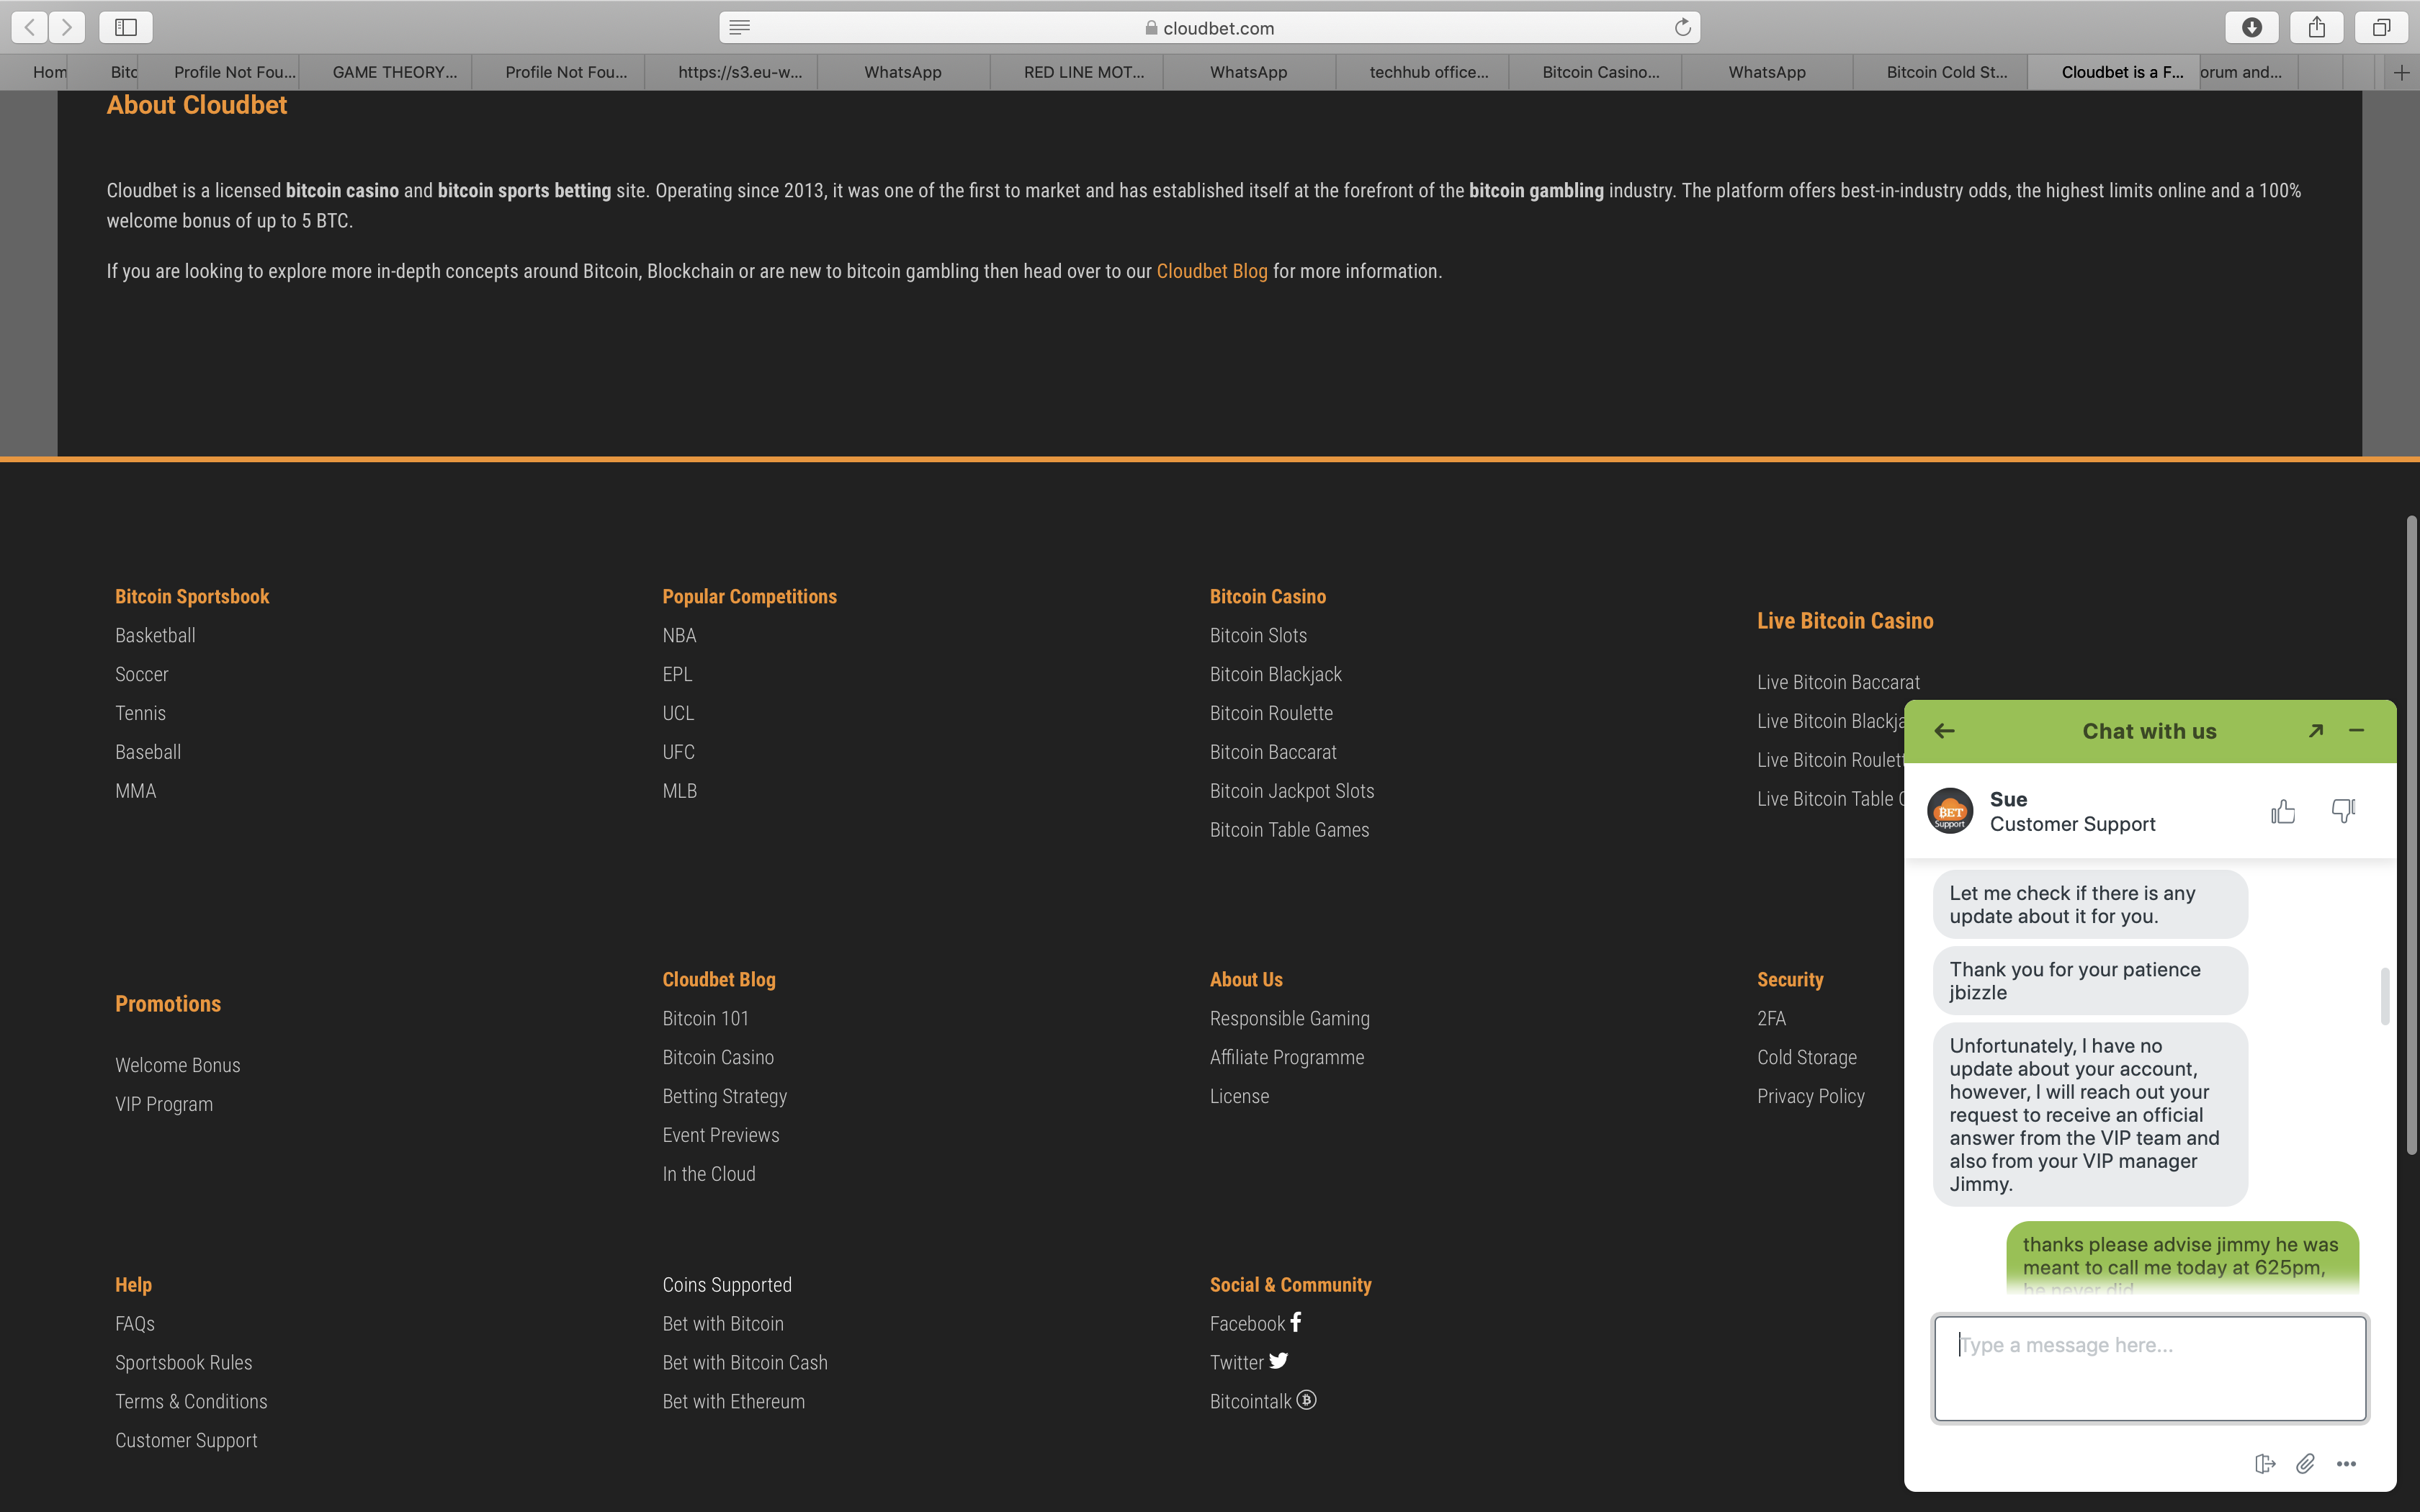Screen dimensions: 2420x1512
Task: Open Soccer sportsbook link
Action: pyautogui.click(x=141, y=674)
